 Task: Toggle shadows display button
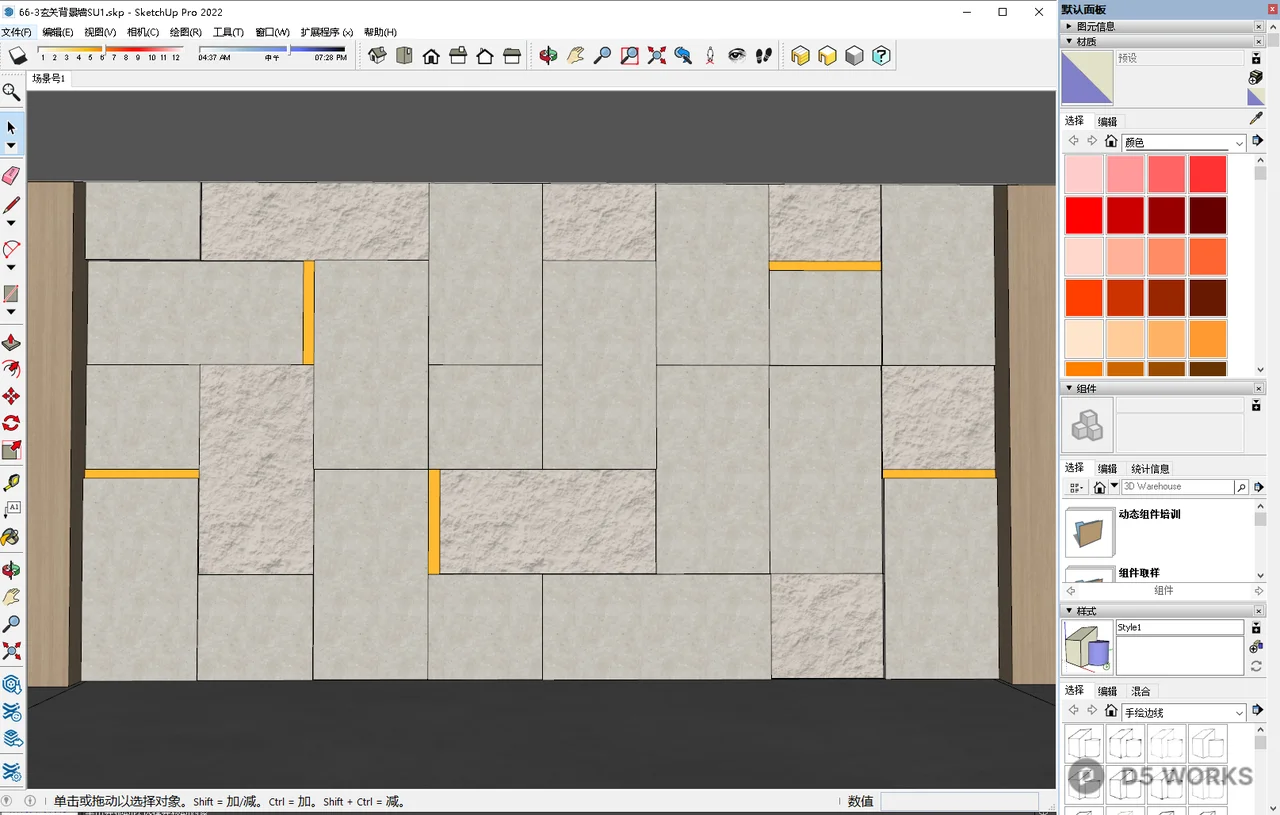tap(17, 56)
